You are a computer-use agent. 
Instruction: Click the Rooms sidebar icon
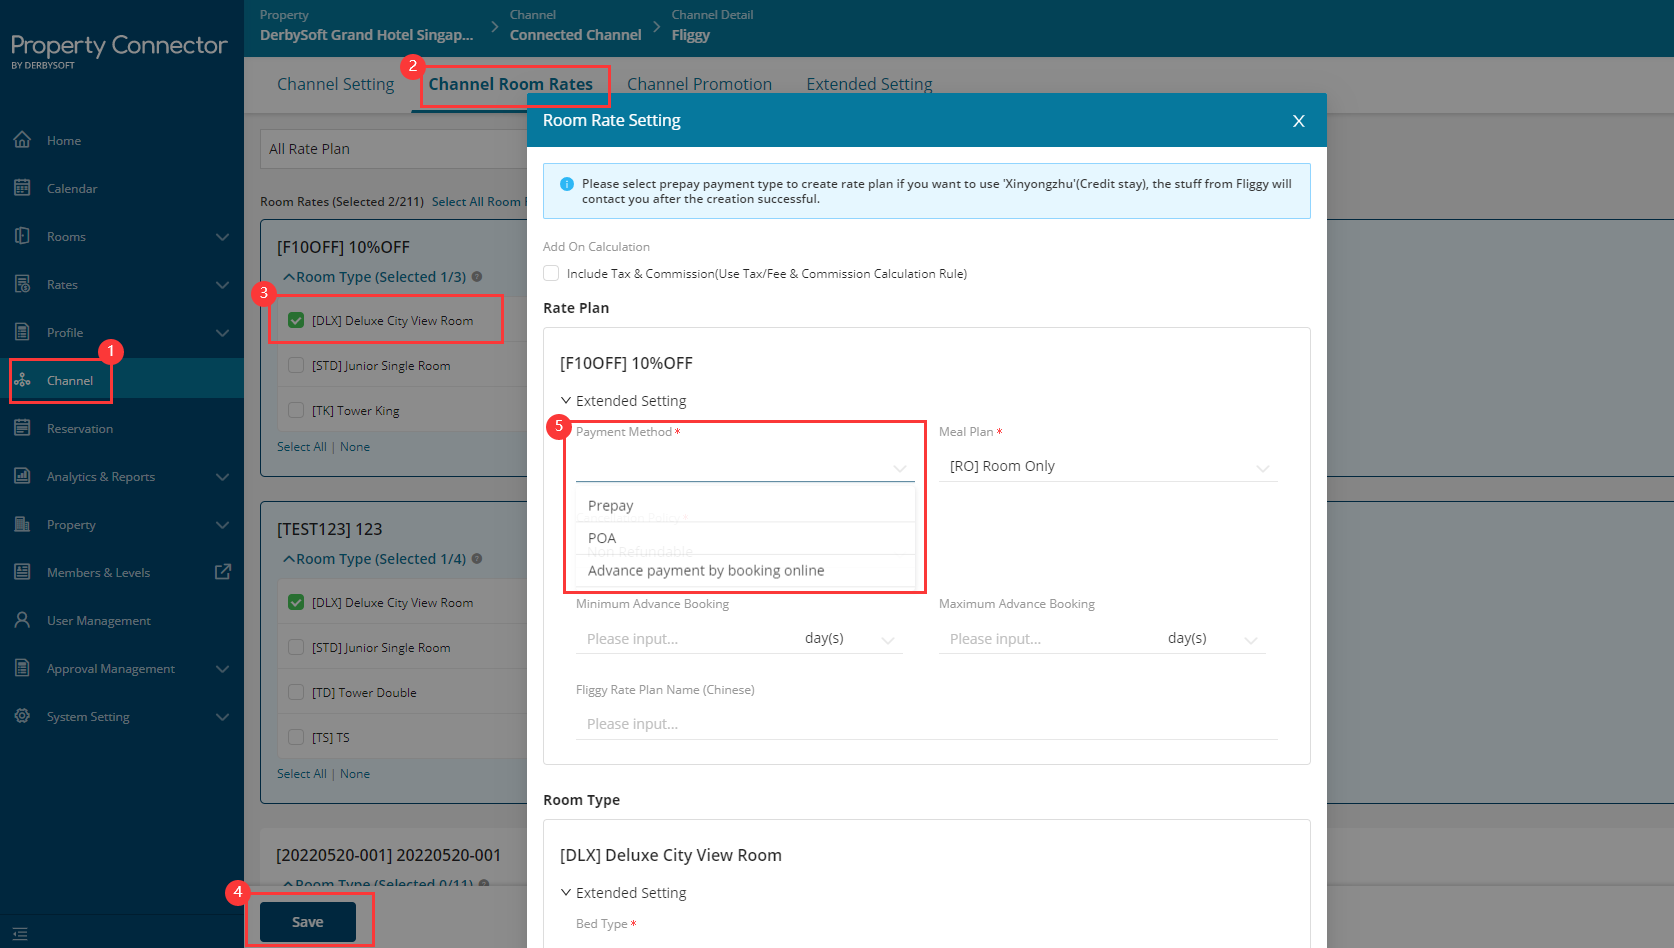[22, 236]
